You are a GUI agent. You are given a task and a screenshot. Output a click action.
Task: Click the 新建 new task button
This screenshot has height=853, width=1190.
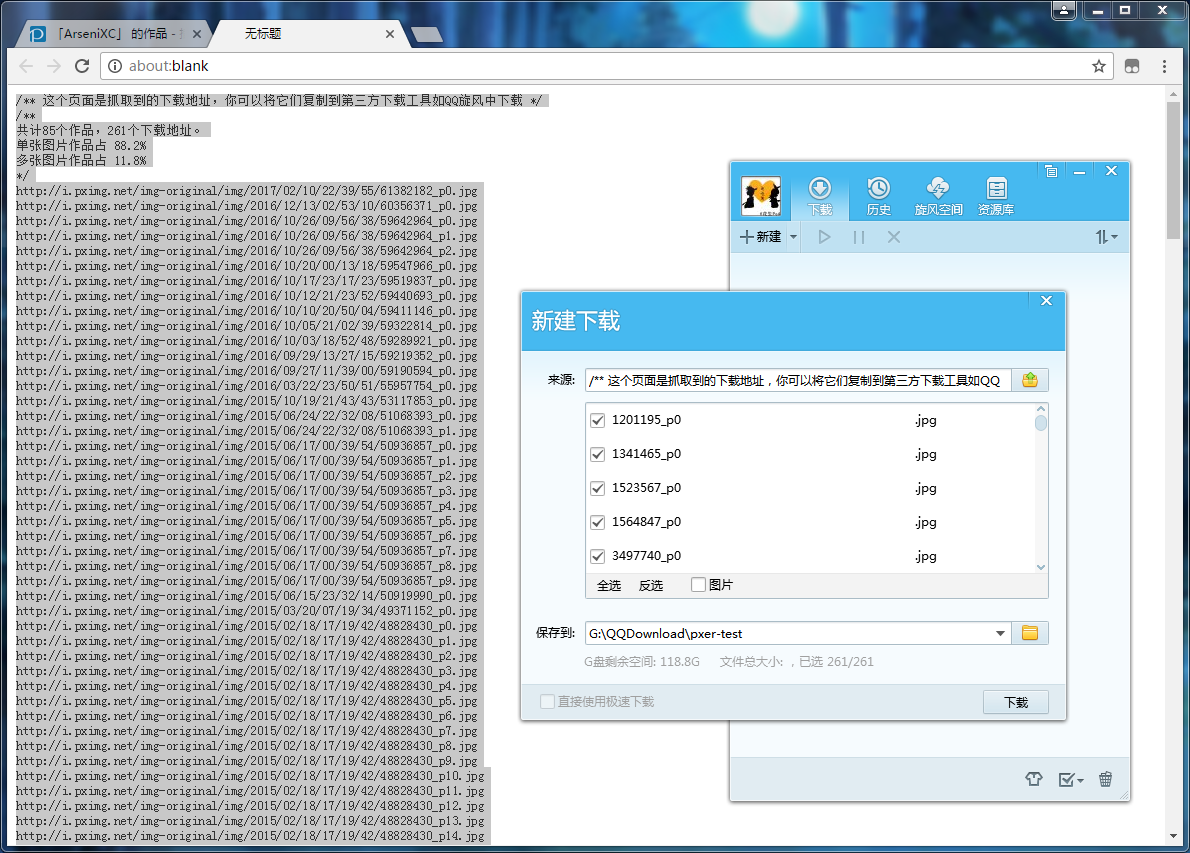coord(761,237)
